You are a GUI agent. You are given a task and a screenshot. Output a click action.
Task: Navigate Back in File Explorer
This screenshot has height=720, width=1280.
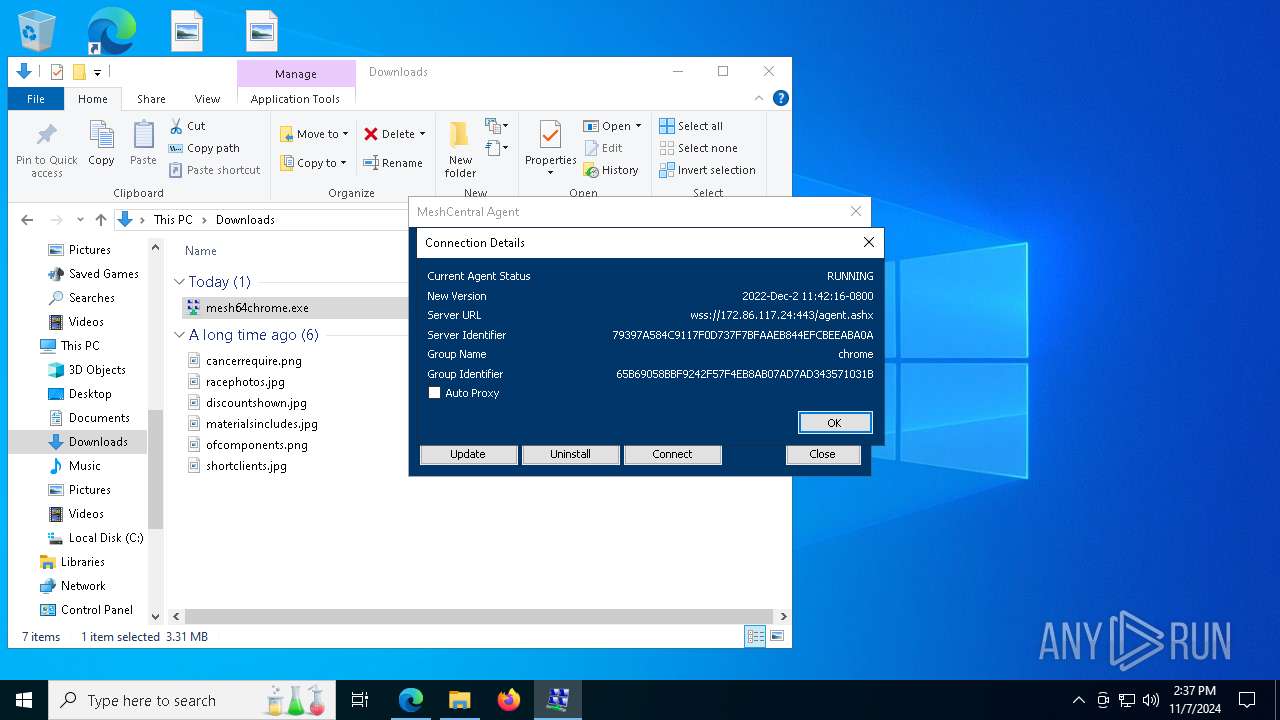[27, 220]
